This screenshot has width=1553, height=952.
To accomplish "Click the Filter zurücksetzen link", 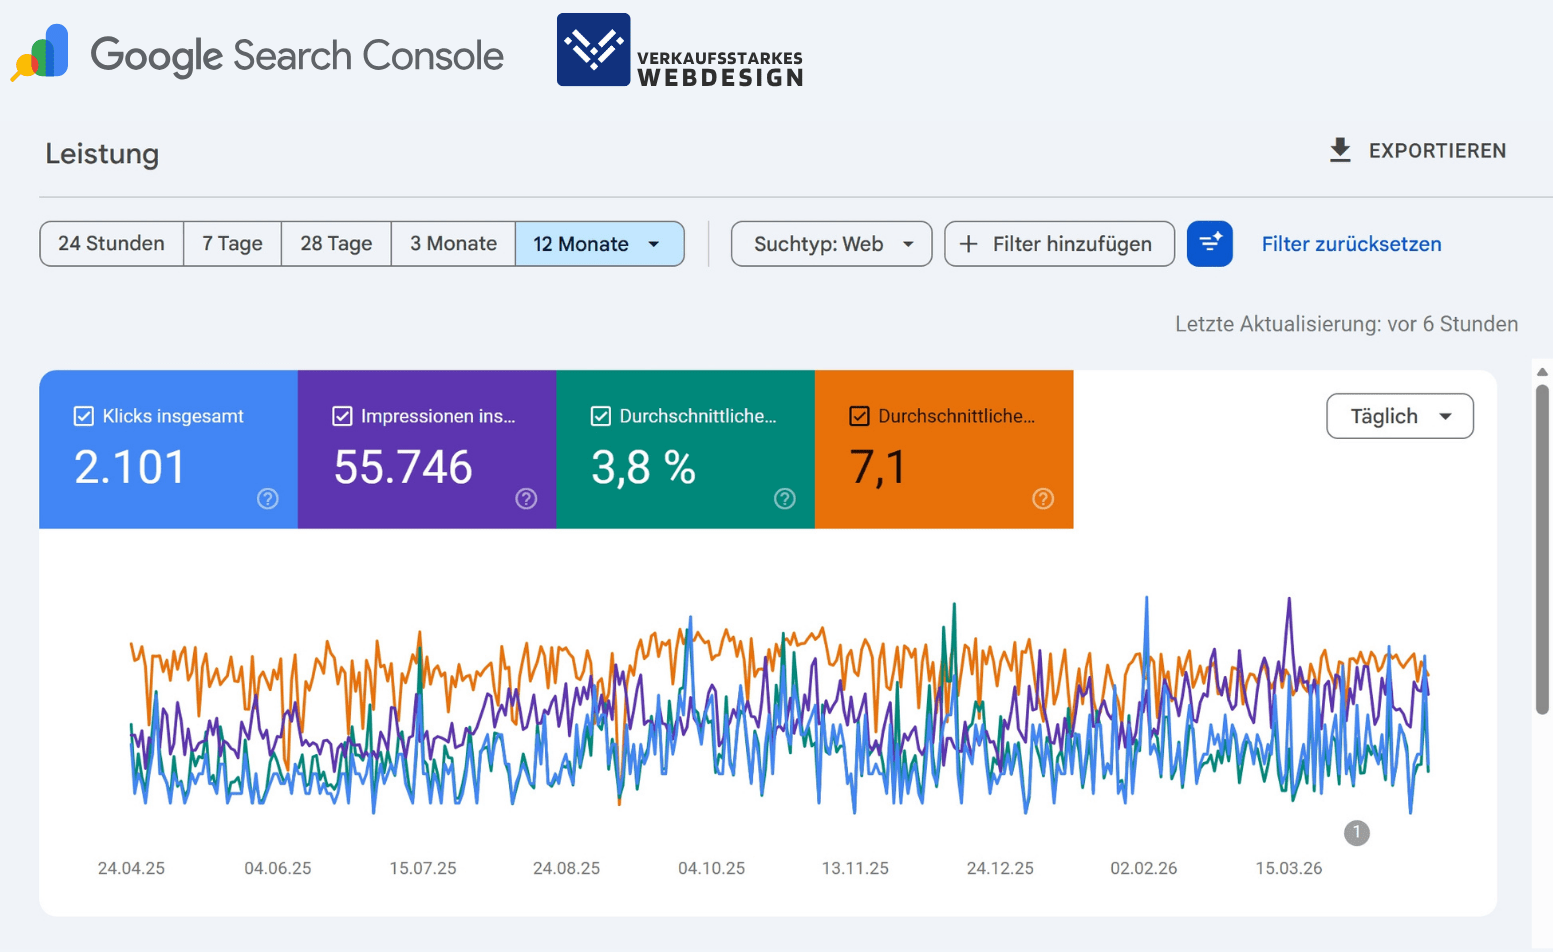I will (x=1351, y=243).
